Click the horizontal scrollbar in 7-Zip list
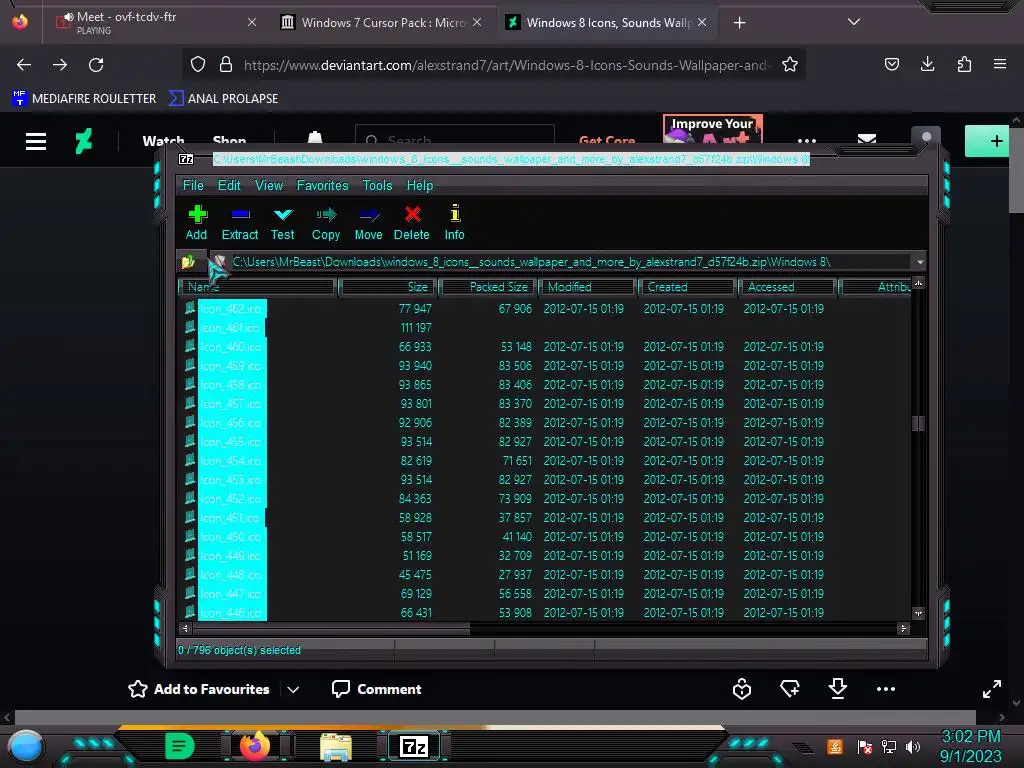Screen dimensions: 1024x768 click(x=332, y=628)
